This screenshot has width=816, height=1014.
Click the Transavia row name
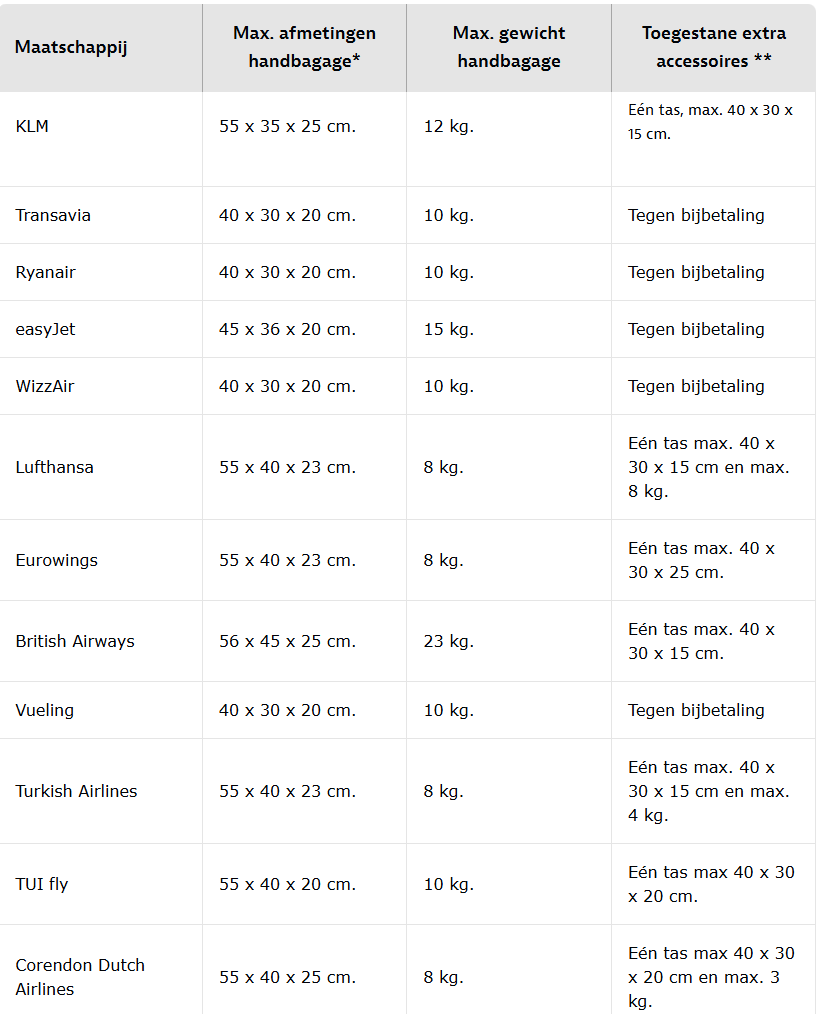click(53, 215)
